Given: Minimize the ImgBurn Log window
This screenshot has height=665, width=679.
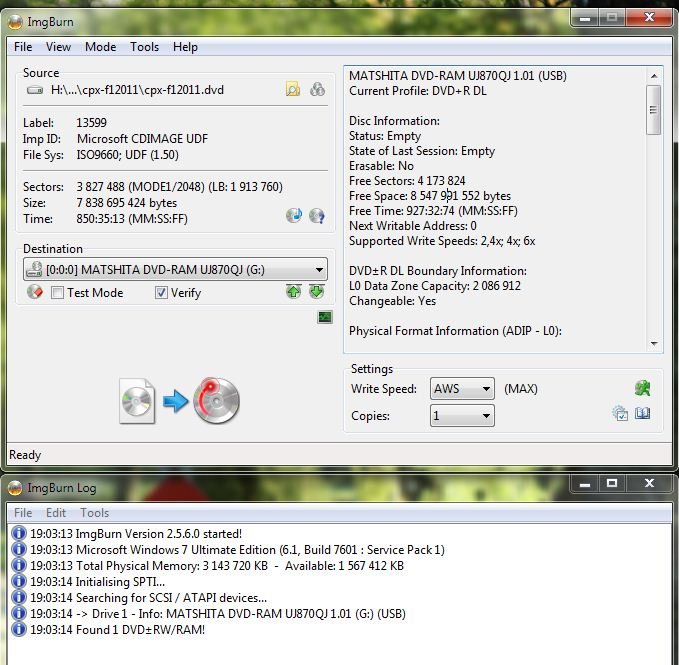Looking at the screenshot, I should (585, 483).
